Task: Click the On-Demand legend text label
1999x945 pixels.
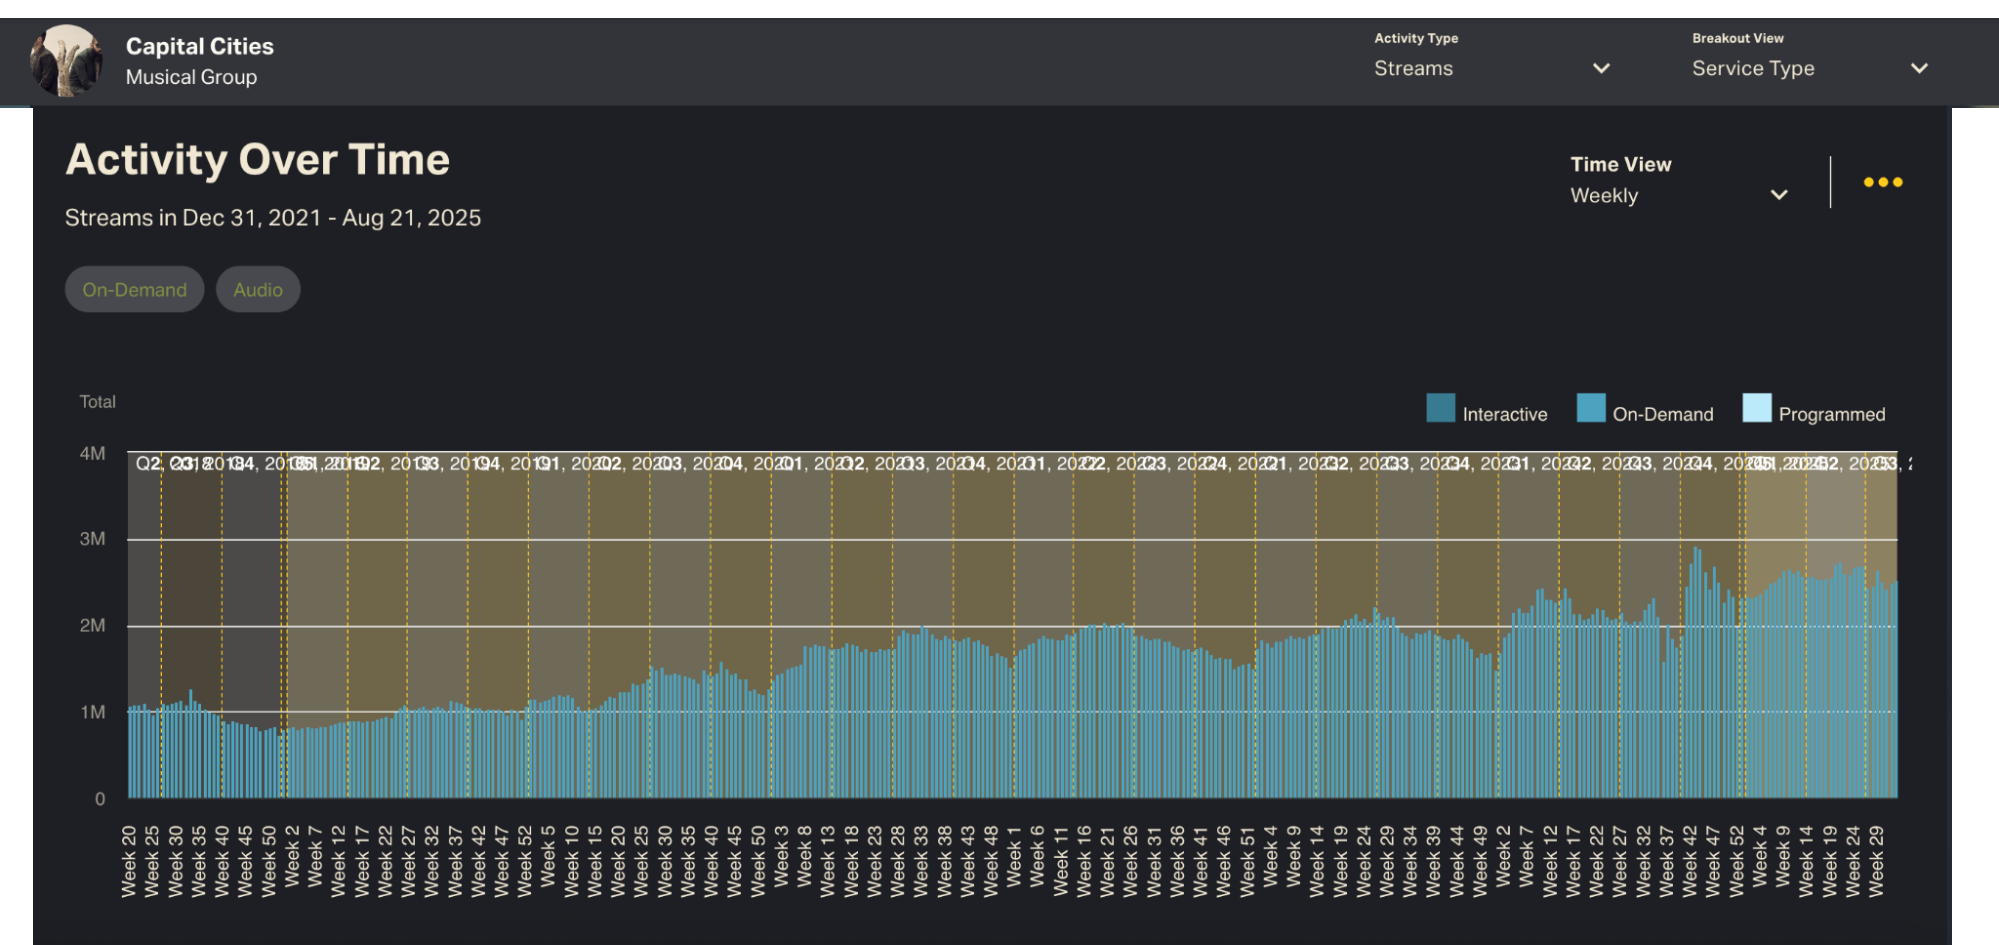Action: click(x=1662, y=414)
